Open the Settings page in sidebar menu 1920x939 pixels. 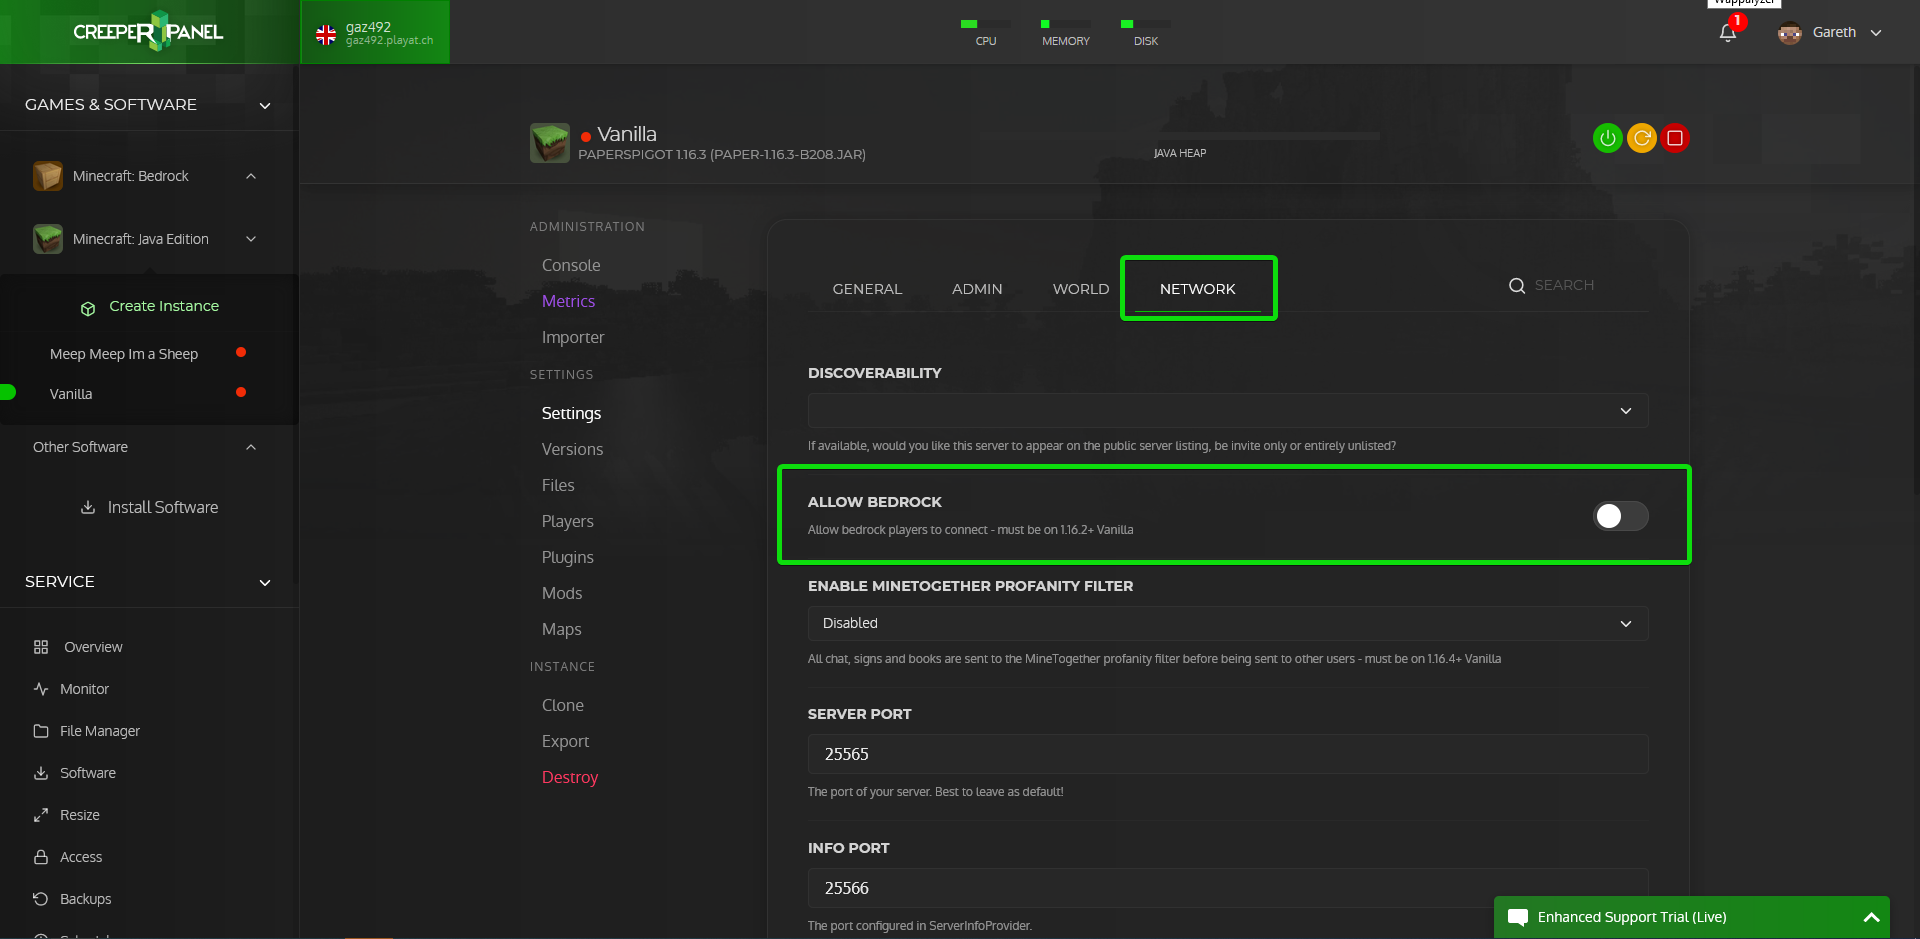(x=571, y=413)
